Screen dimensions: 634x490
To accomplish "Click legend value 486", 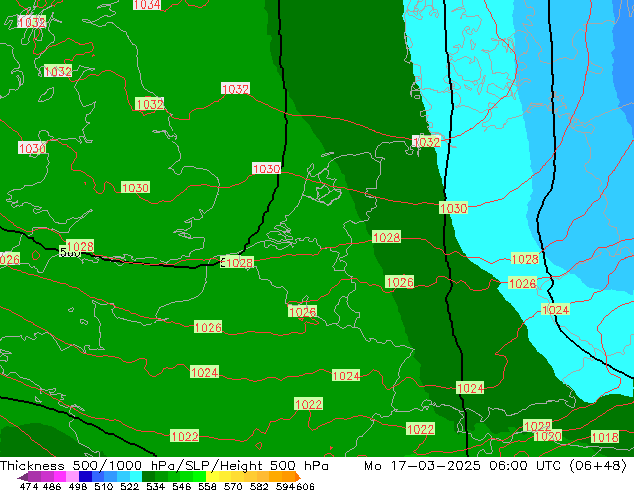I will [x=52, y=486].
